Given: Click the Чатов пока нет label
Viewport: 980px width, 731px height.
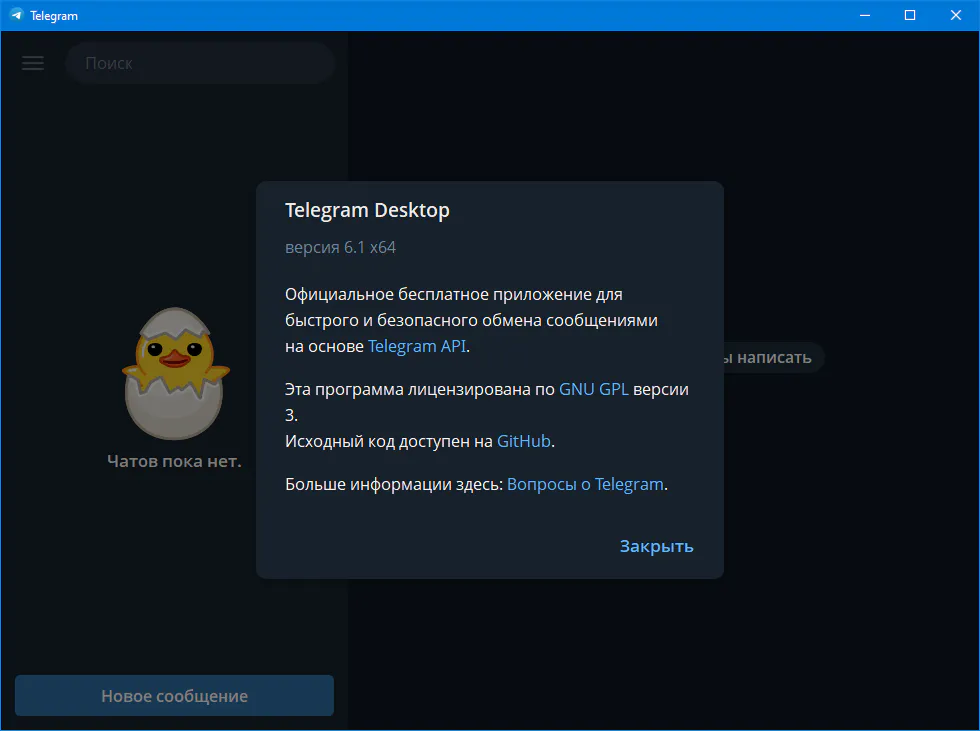Looking at the screenshot, I should point(174,461).
